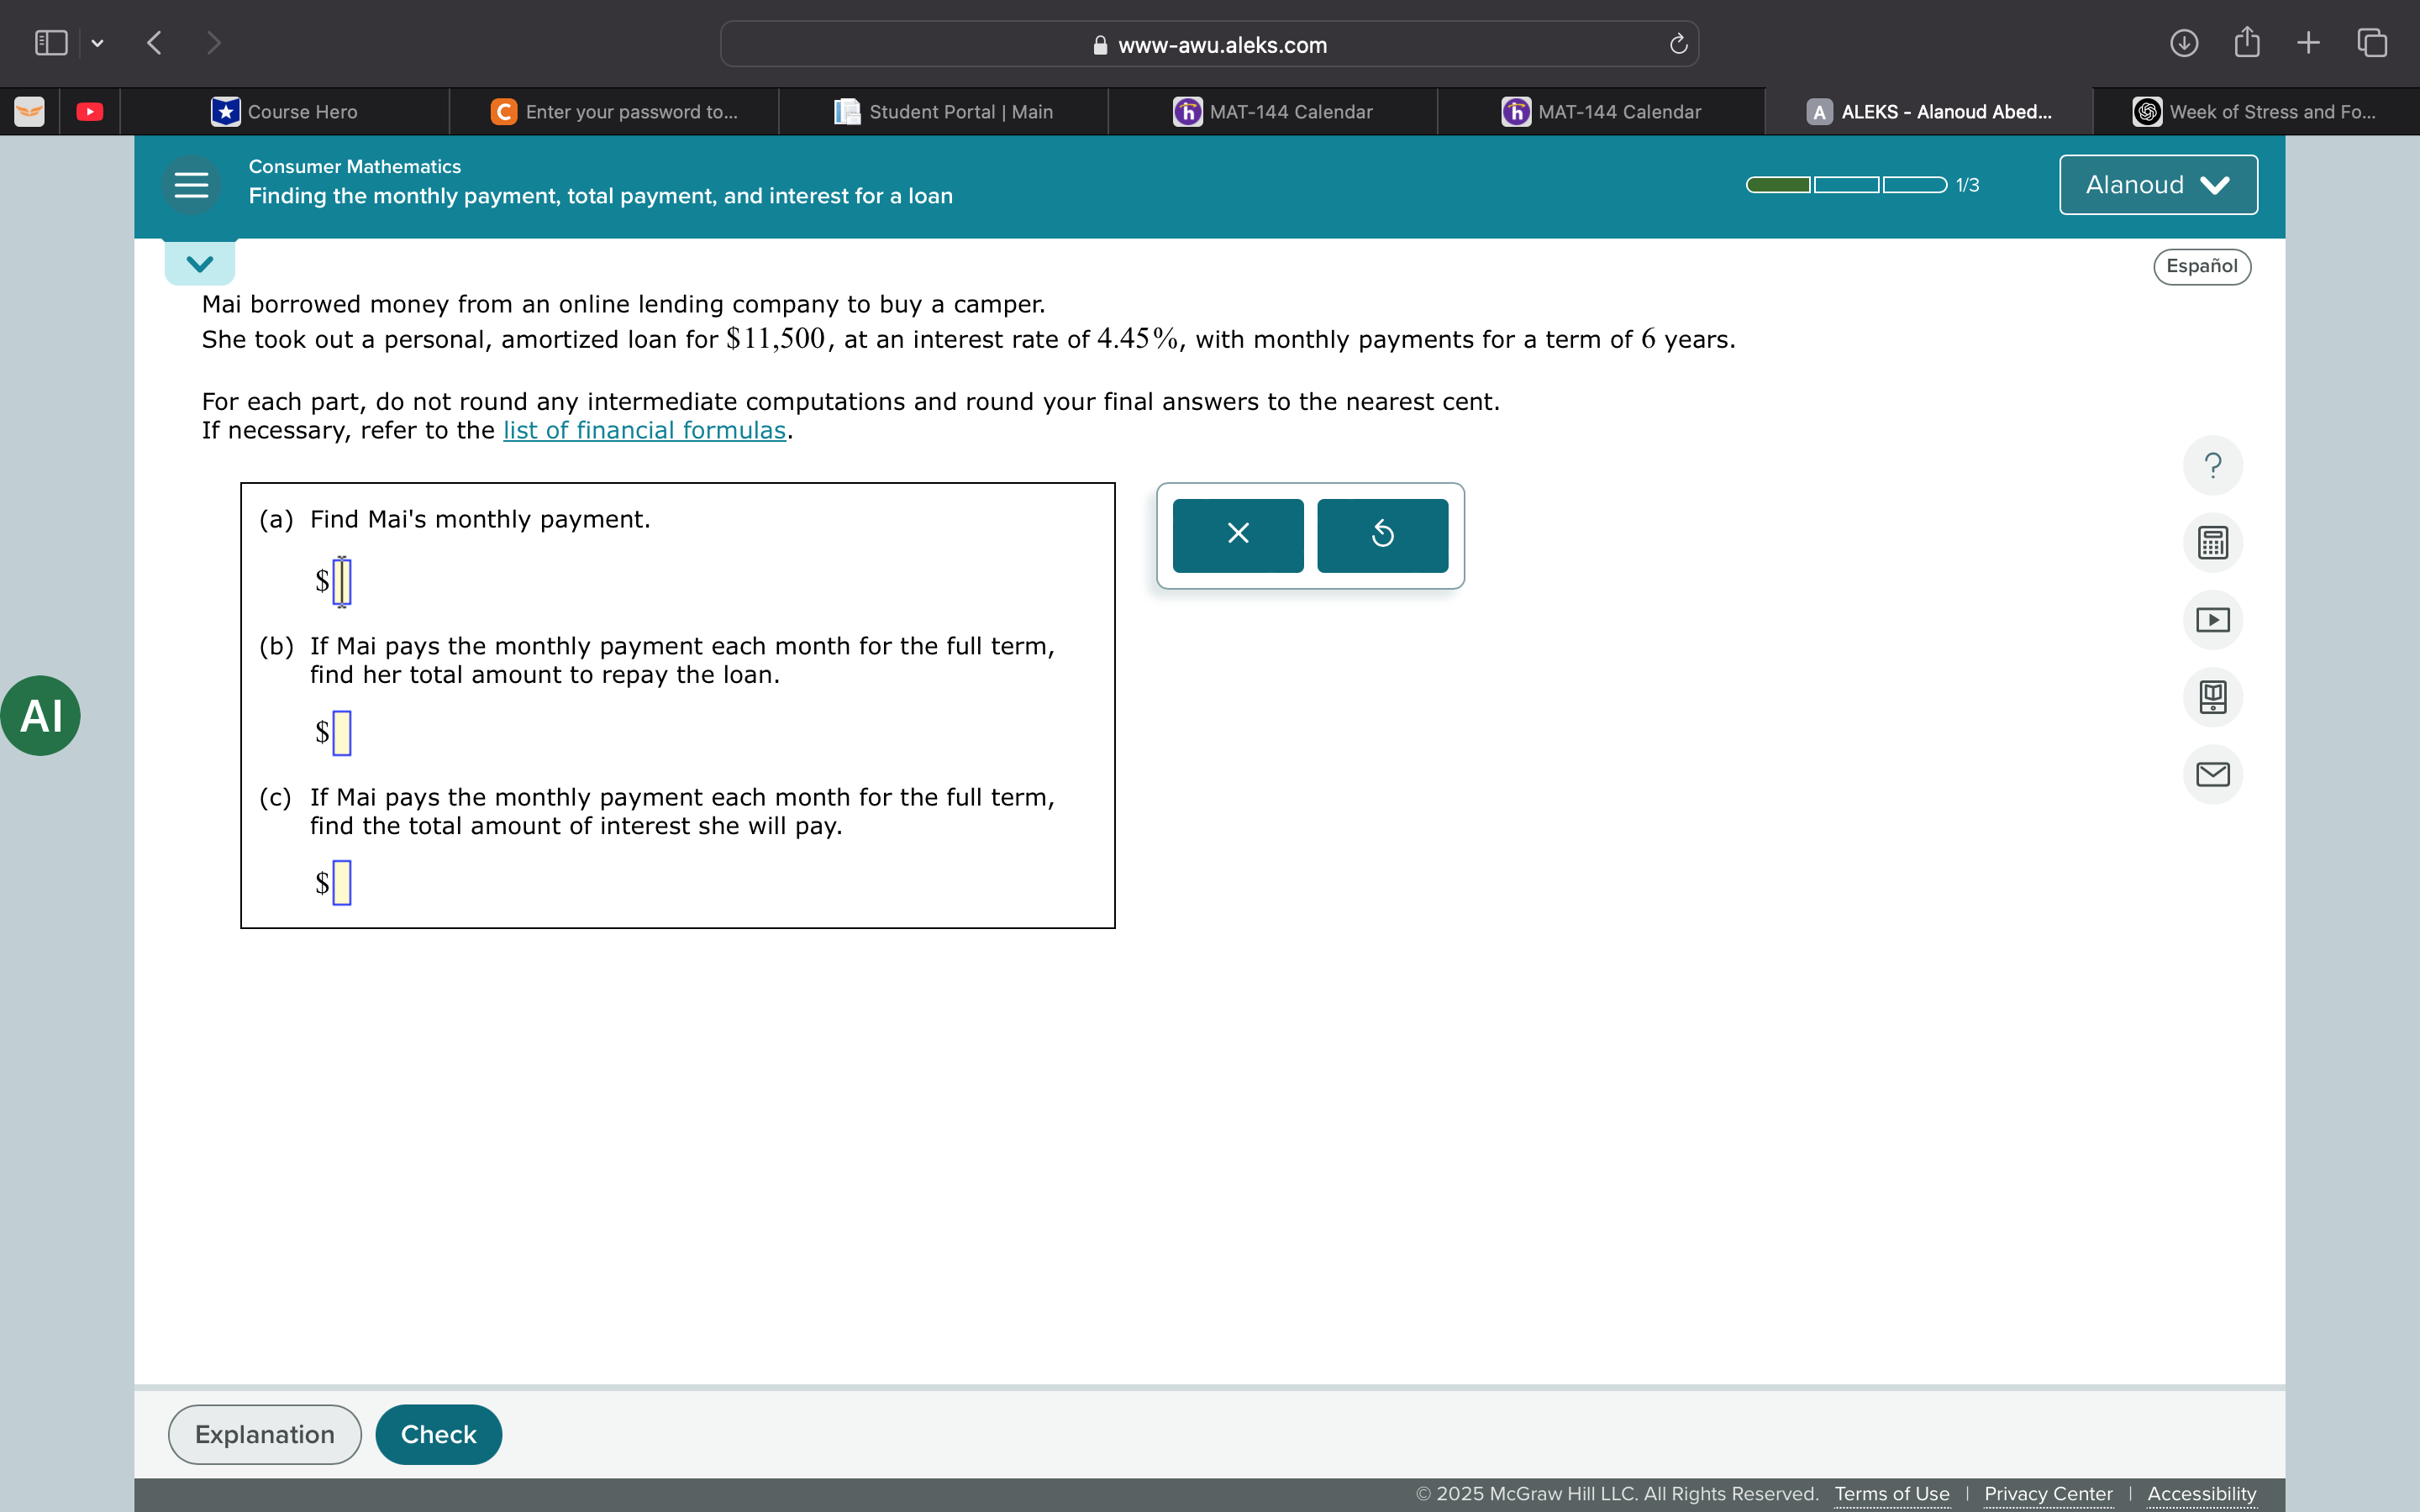2420x1512 pixels.
Task: Open the ALEKS hamburger menu
Action: click(x=191, y=185)
